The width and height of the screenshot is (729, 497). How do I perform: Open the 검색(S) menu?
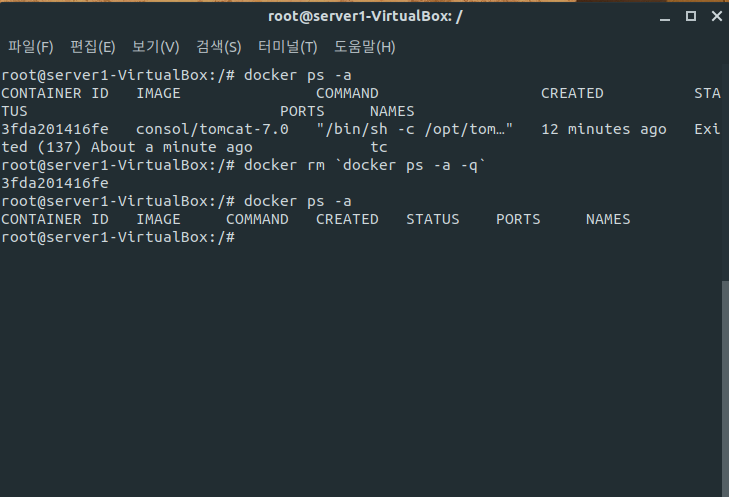click(x=219, y=46)
